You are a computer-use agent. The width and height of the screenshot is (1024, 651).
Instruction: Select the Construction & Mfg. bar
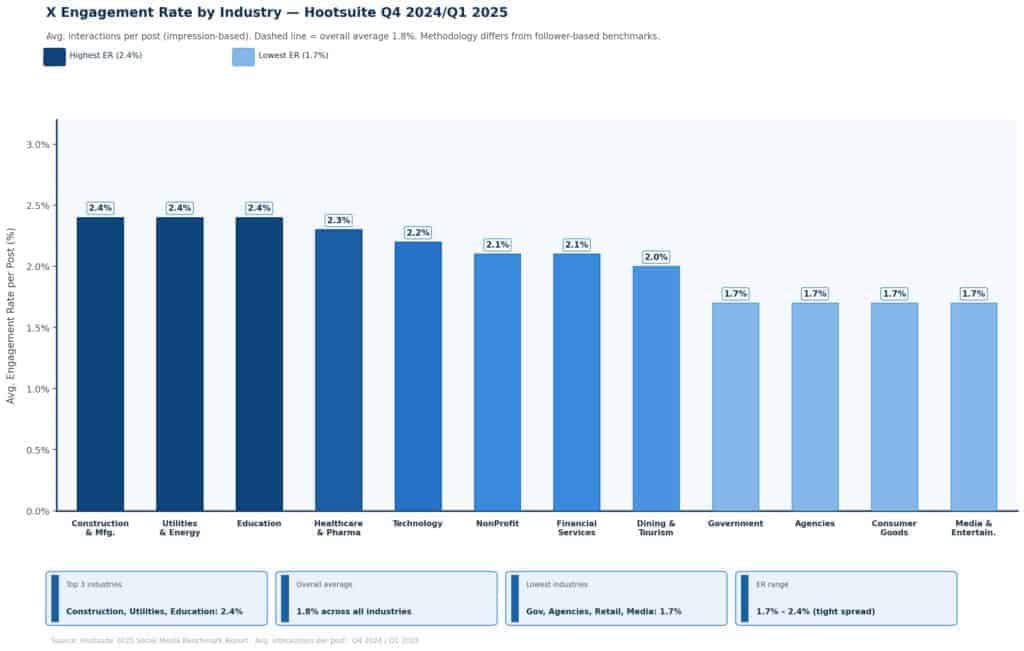(100, 364)
